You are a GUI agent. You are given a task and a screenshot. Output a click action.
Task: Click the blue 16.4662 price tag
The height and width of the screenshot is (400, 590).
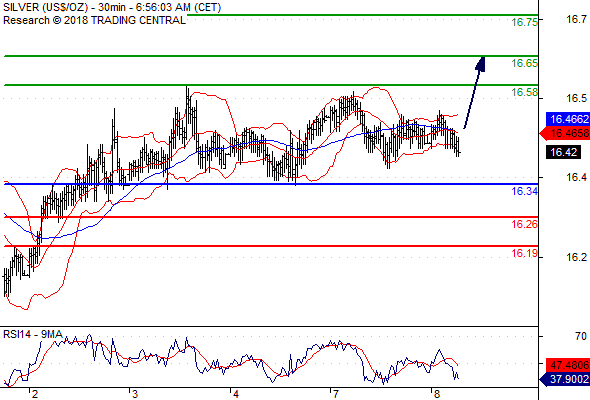pos(568,119)
